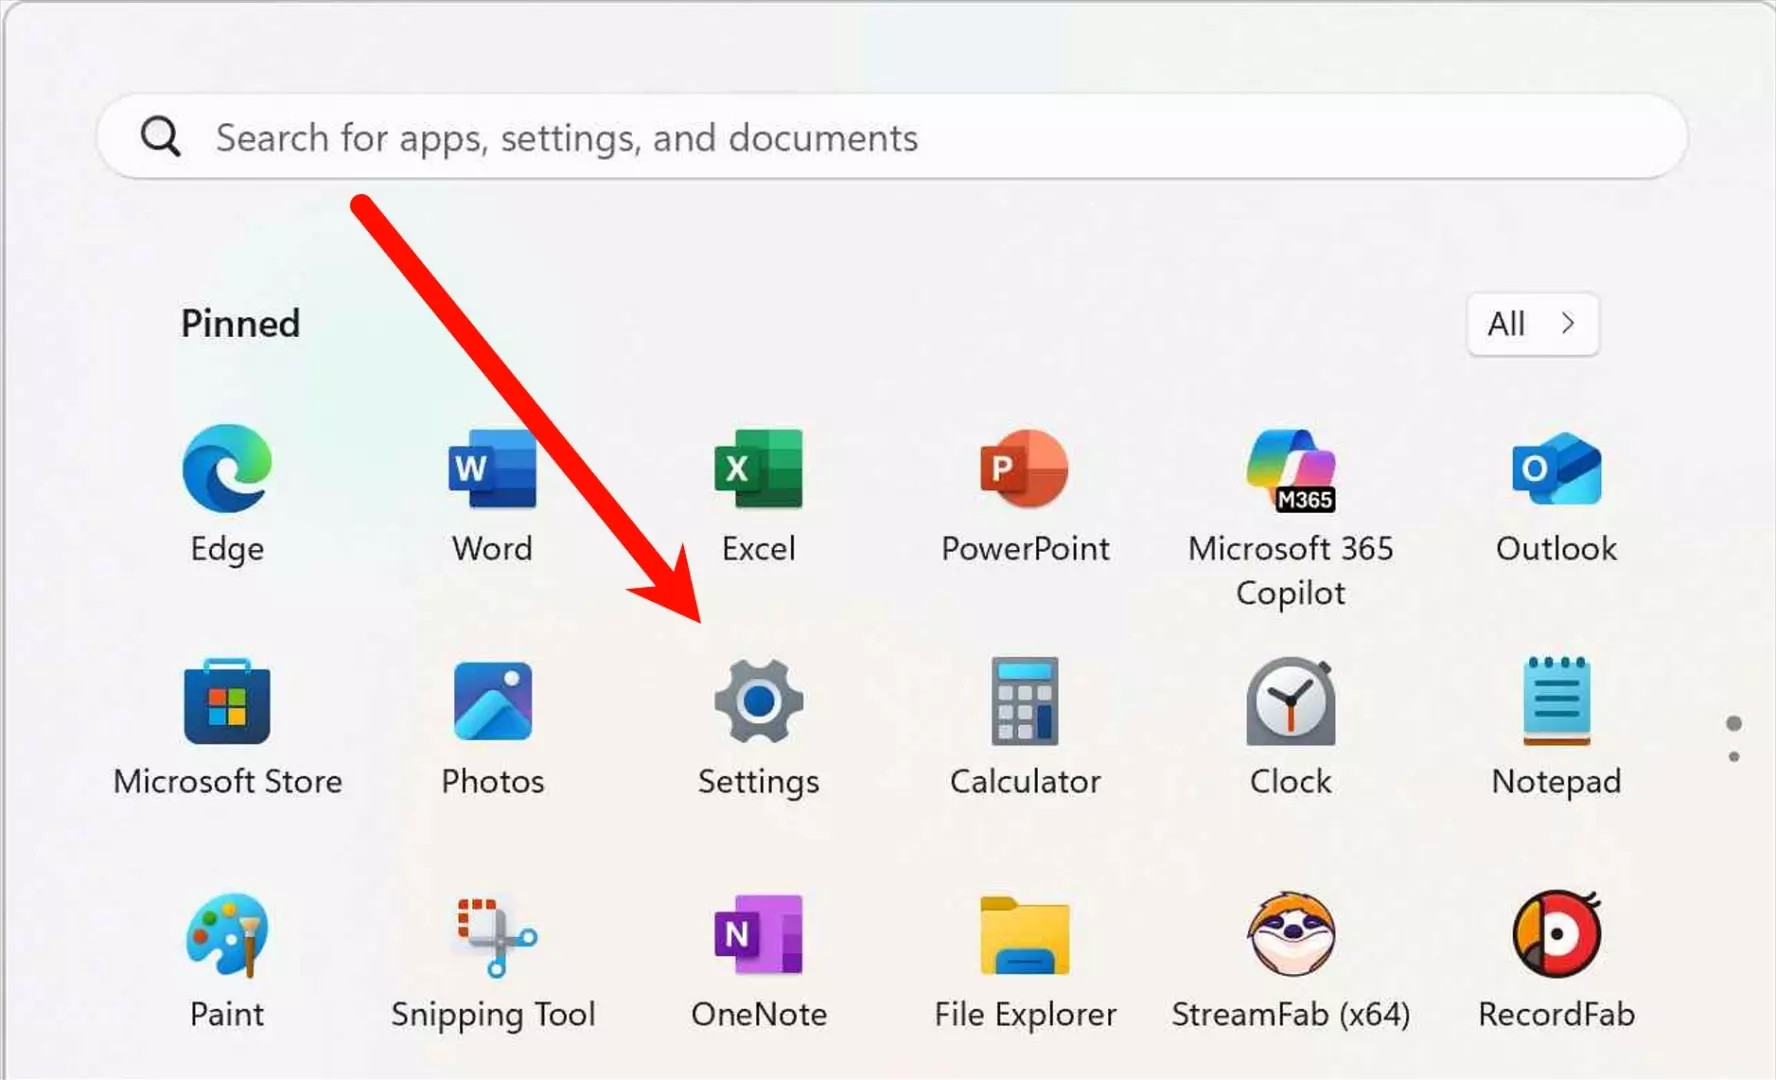Open the RecordFab app icon
1776x1080 pixels.
tap(1556, 933)
